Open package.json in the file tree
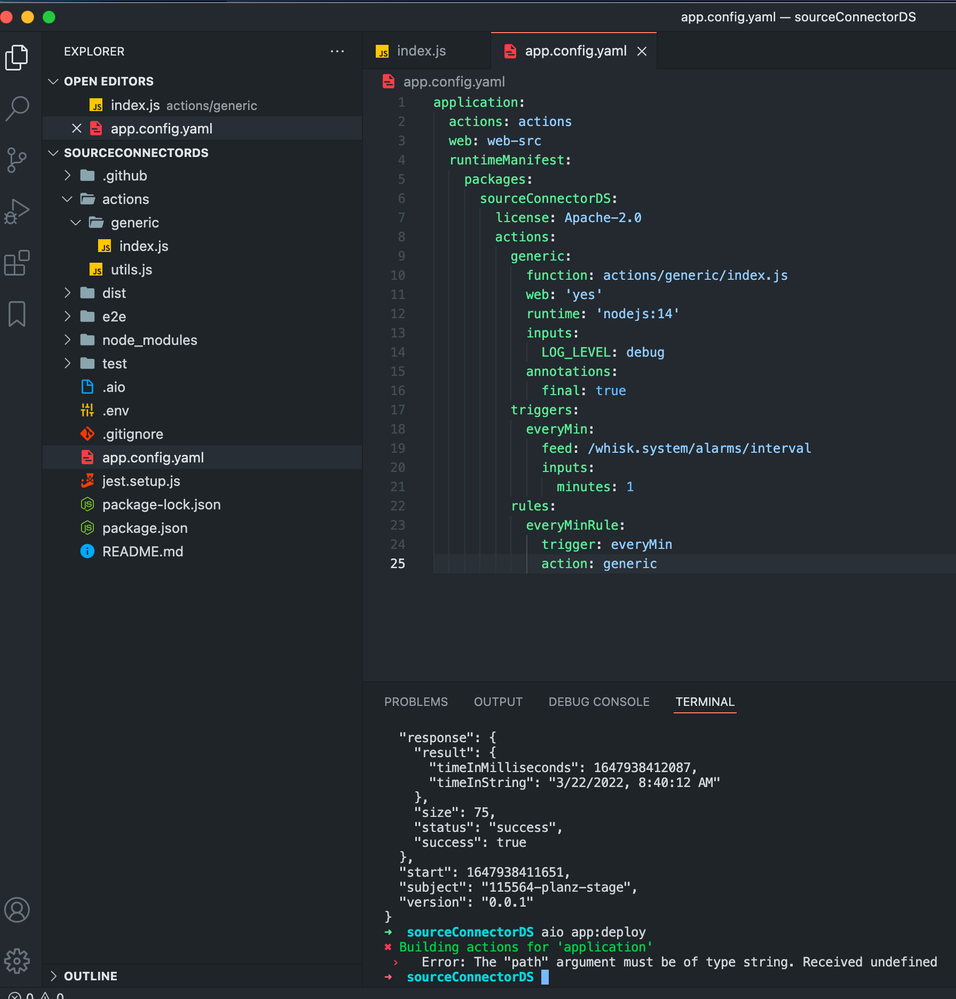The height and width of the screenshot is (999, 956). coord(144,528)
